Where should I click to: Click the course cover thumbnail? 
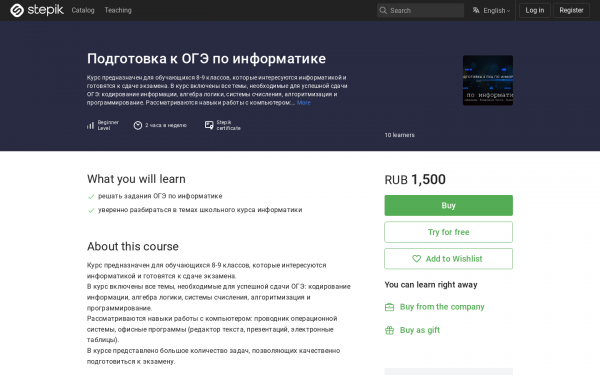tap(488, 80)
